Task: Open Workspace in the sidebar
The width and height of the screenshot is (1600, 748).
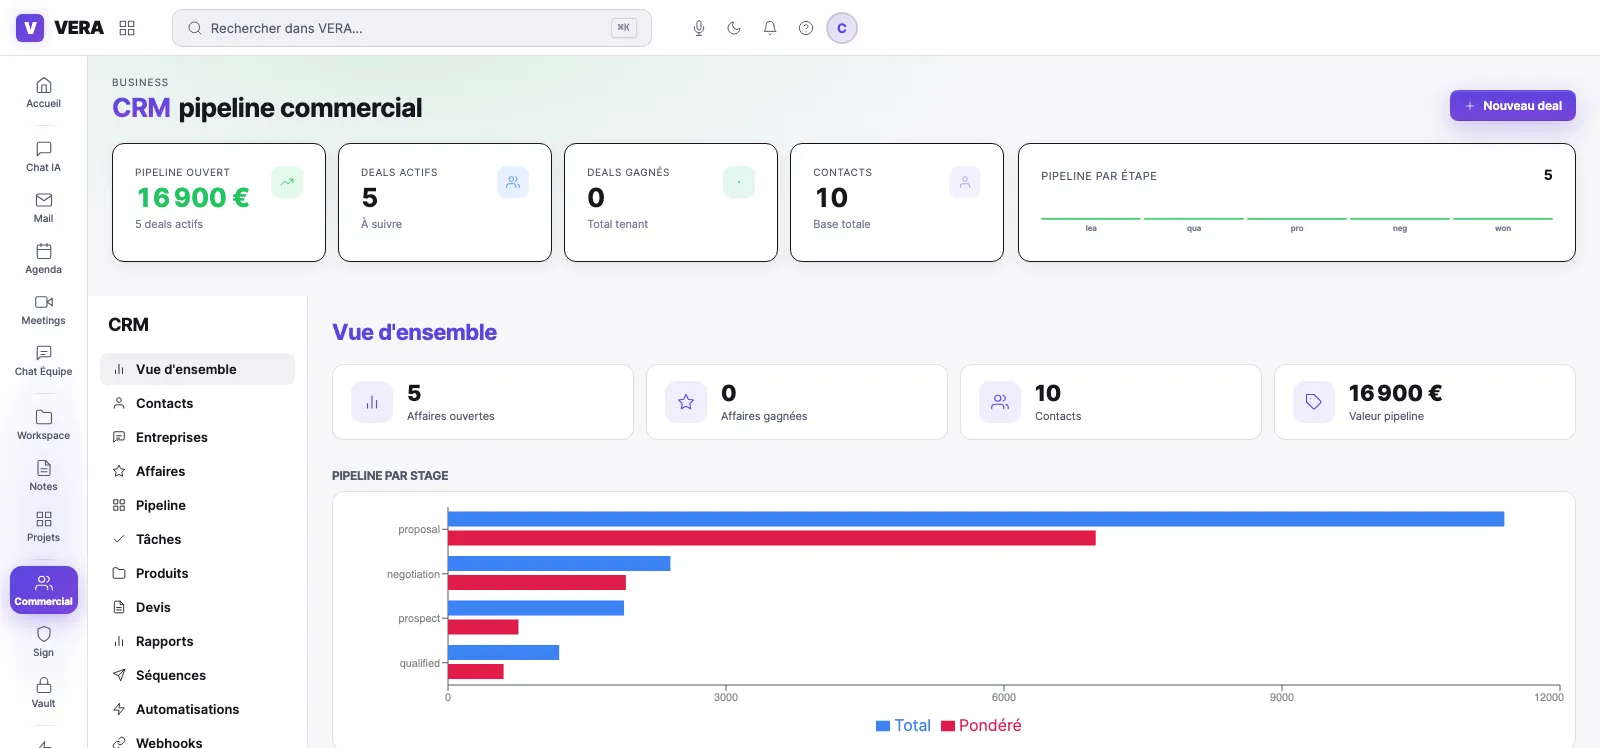Action: click(x=44, y=425)
